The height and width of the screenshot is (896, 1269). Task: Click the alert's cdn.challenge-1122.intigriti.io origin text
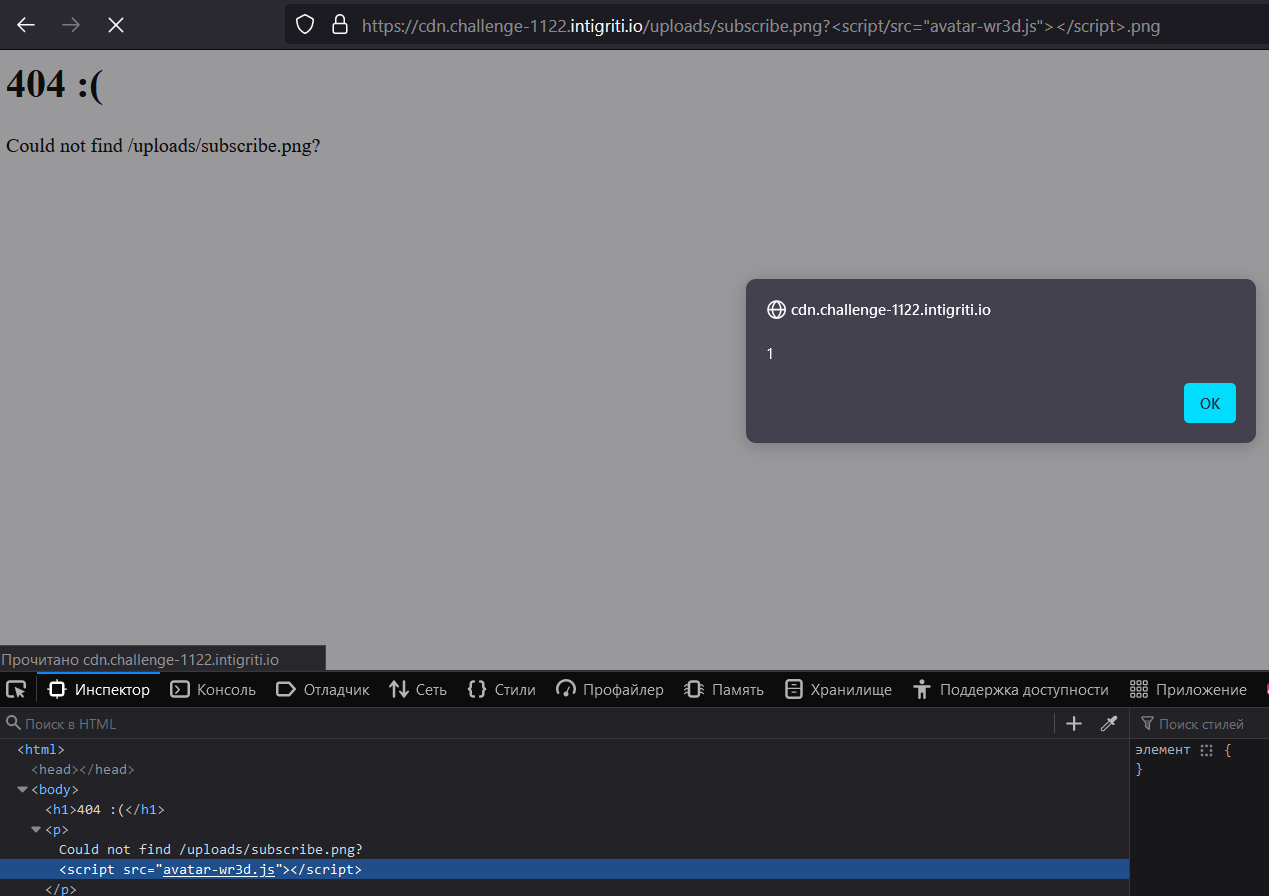point(891,310)
